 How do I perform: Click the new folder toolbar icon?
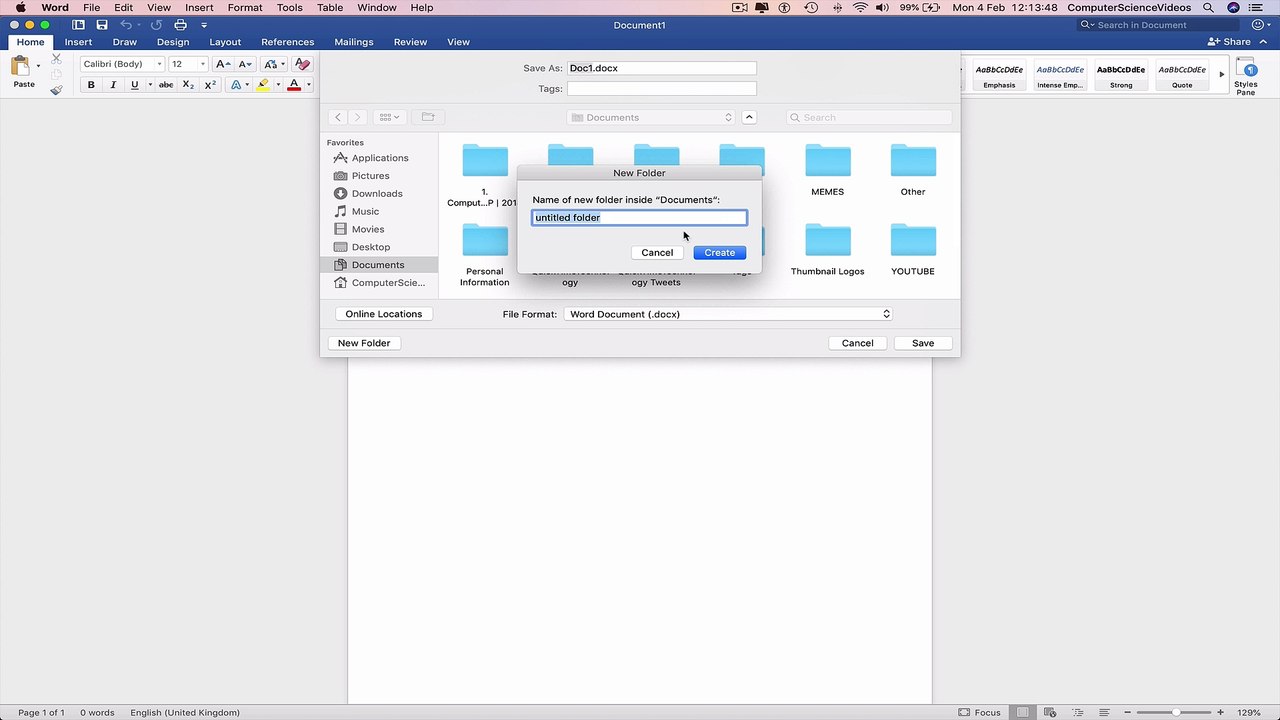click(428, 117)
